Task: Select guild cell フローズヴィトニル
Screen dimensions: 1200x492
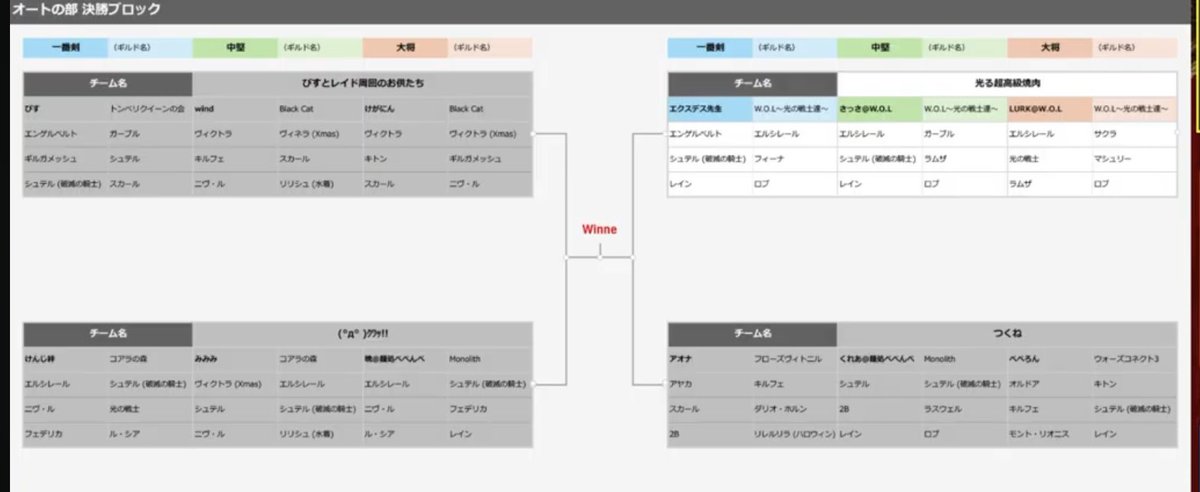Action: pyautogui.click(x=788, y=358)
